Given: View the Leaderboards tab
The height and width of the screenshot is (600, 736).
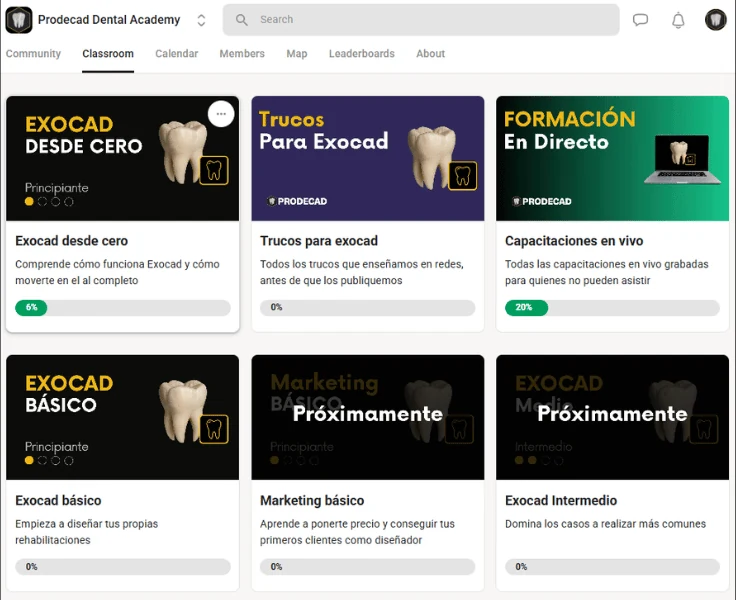Looking at the screenshot, I should pyautogui.click(x=362, y=54).
